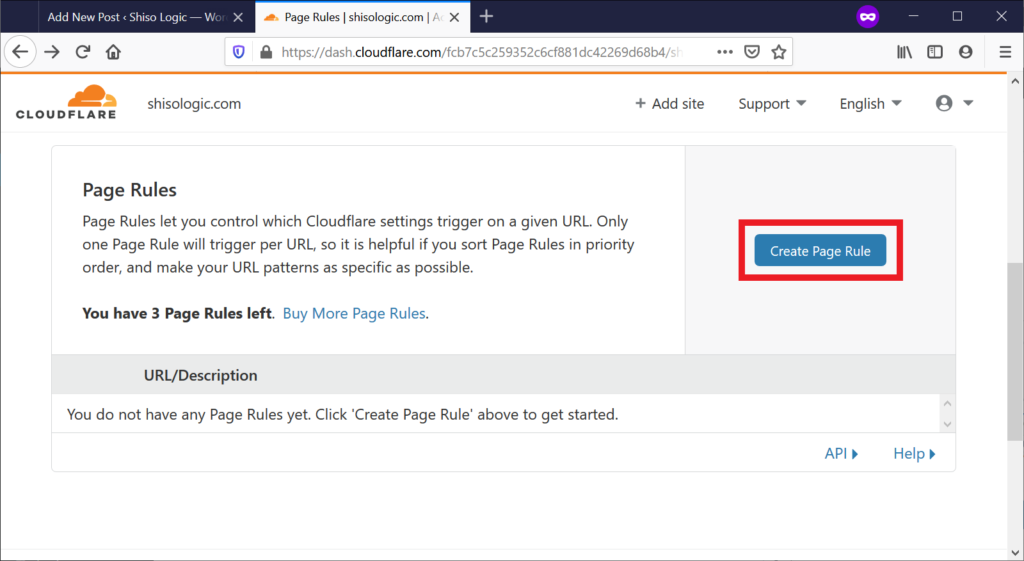The width and height of the screenshot is (1024, 561).
Task: View site security padlock info
Action: click(x=266, y=52)
